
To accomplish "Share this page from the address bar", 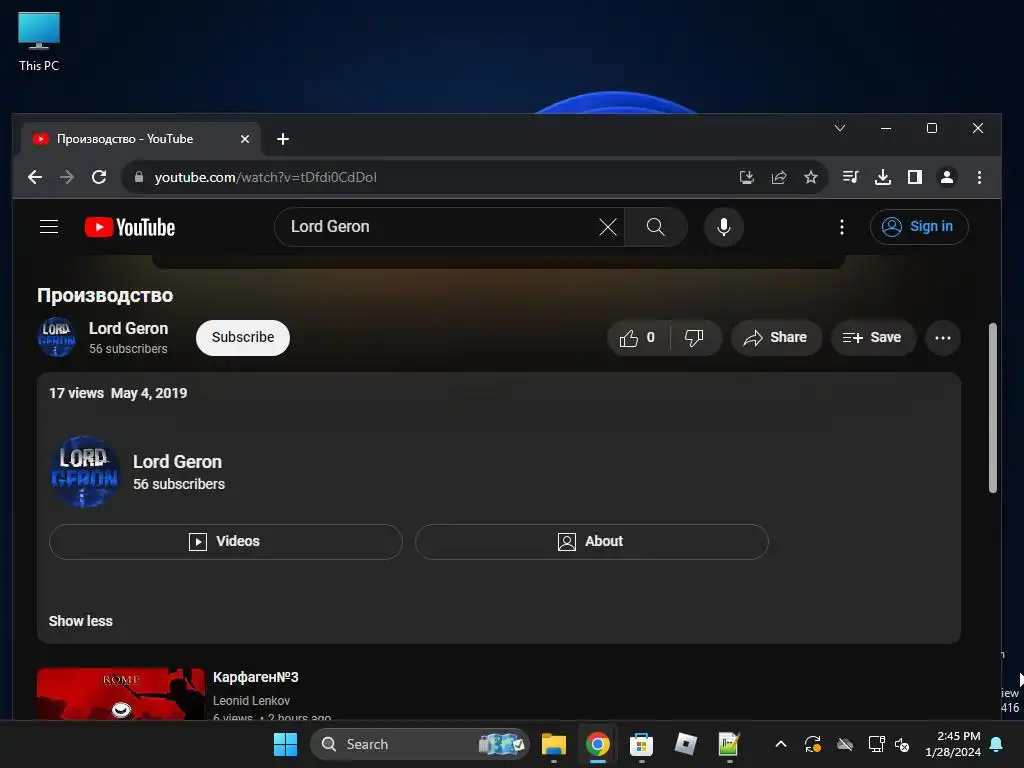I will tap(778, 177).
